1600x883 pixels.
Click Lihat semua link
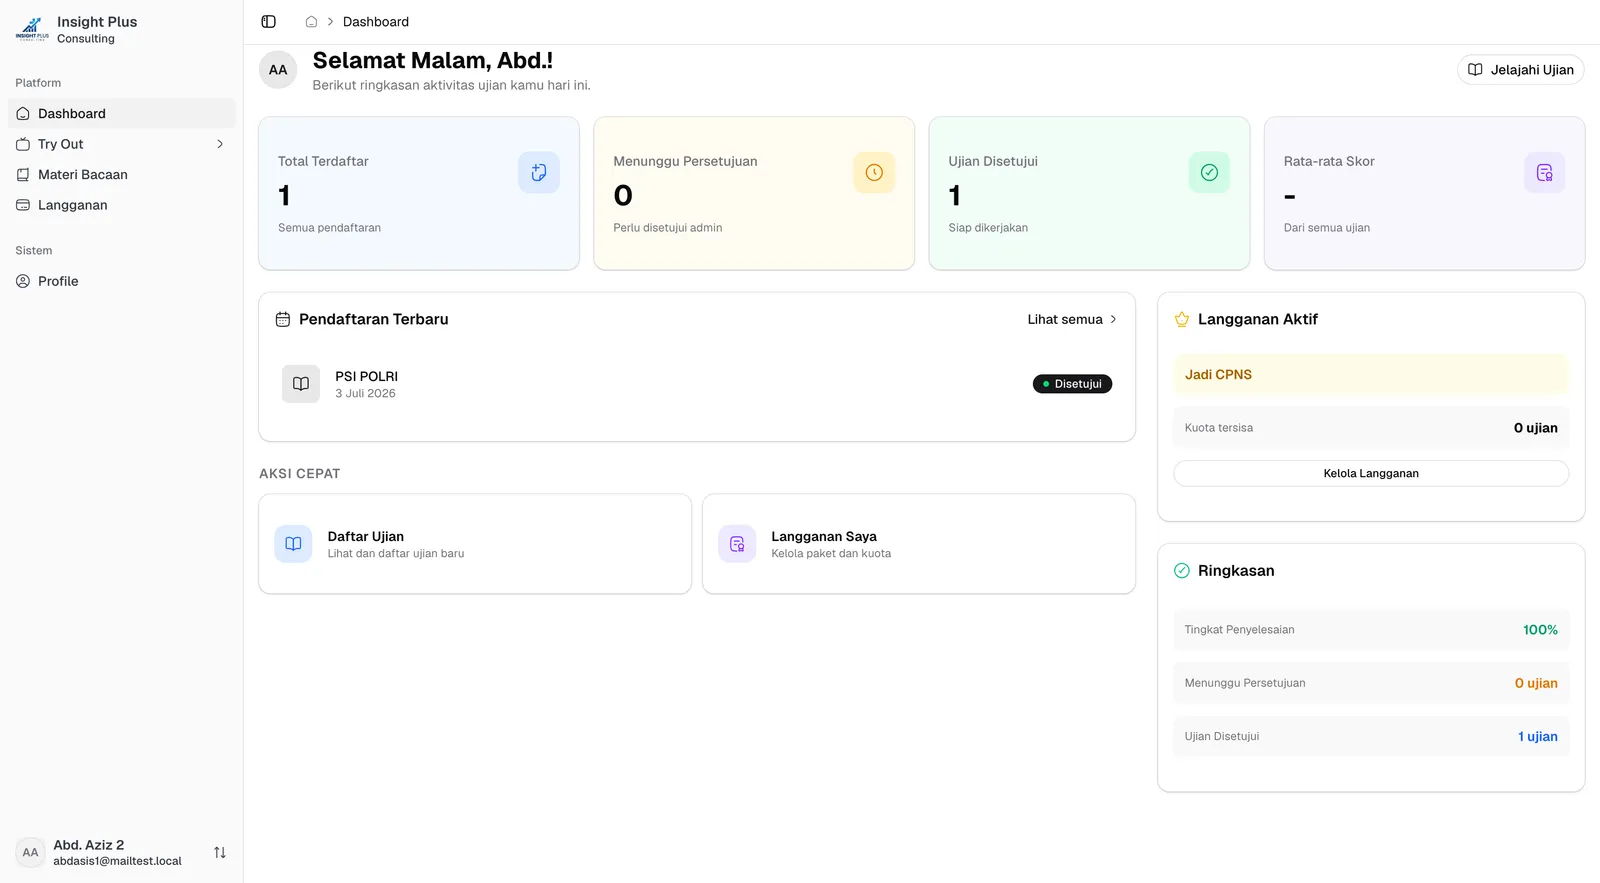point(1072,319)
